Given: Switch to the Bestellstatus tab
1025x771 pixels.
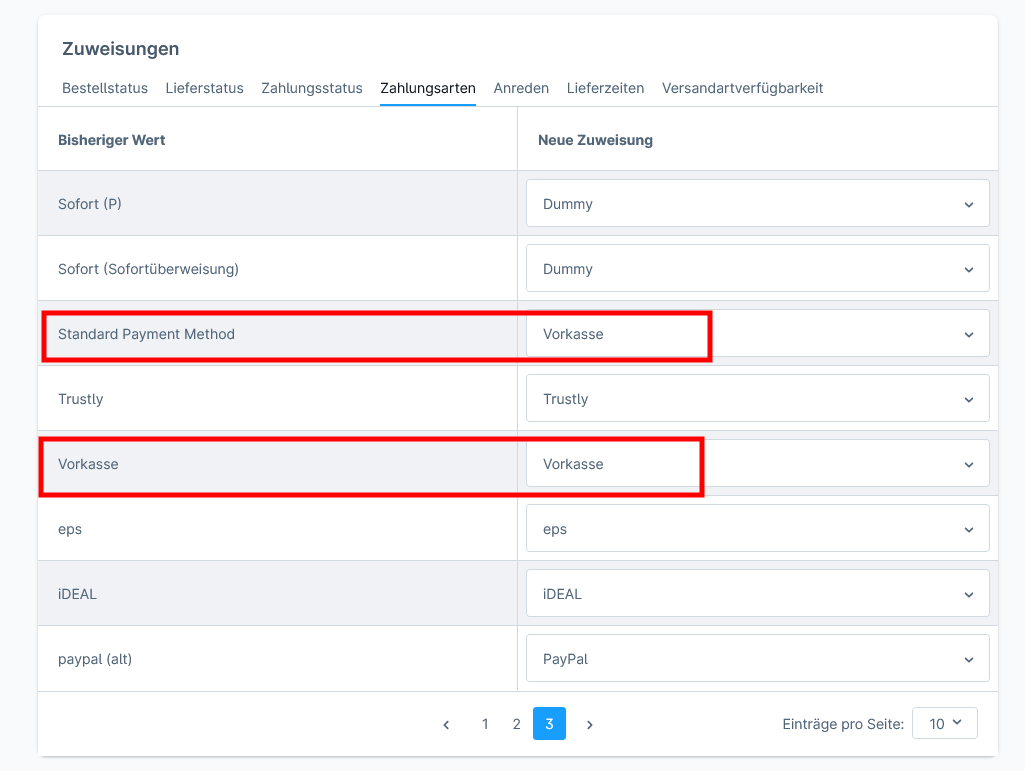Looking at the screenshot, I should [x=105, y=88].
